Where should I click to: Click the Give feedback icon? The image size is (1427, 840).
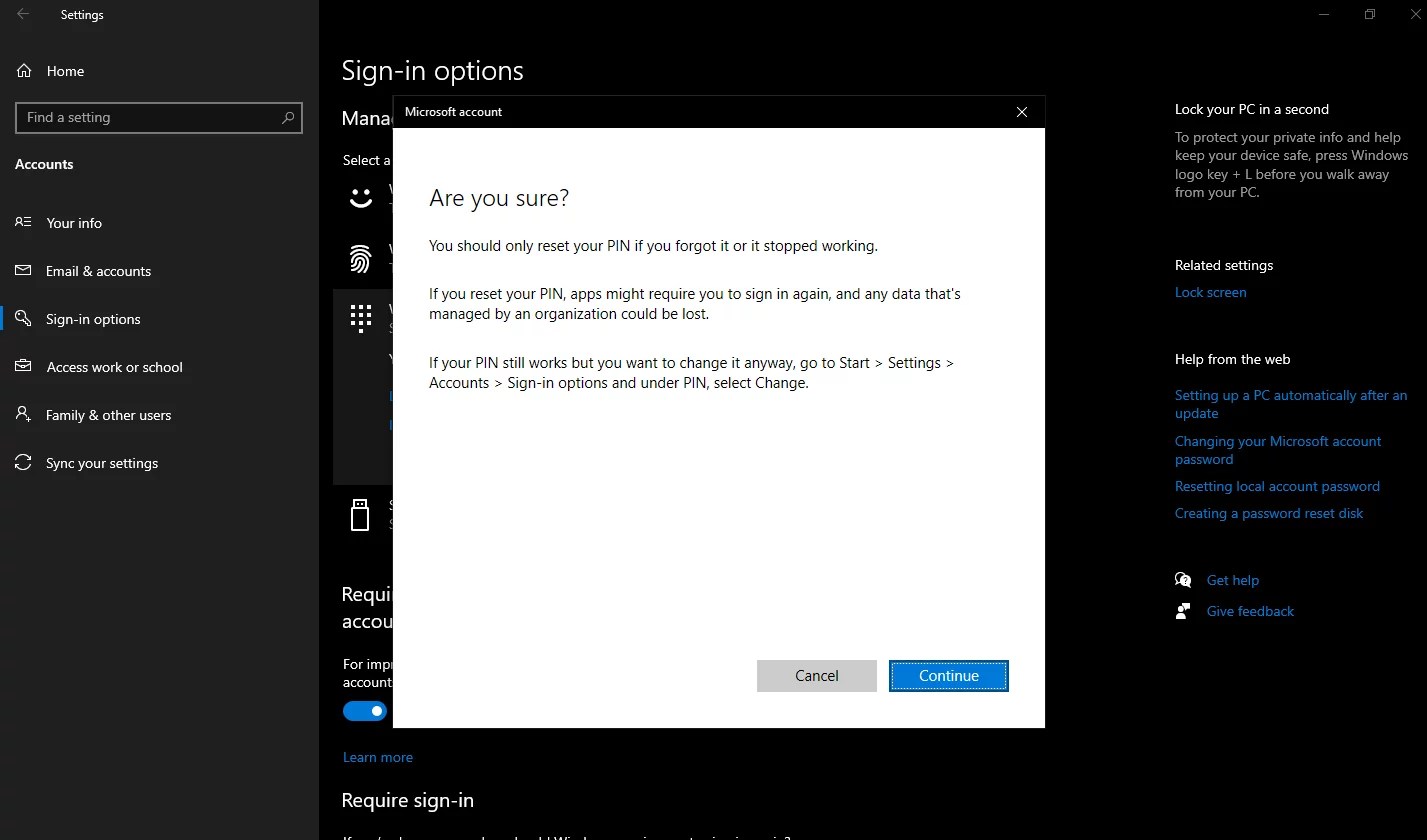1182,610
